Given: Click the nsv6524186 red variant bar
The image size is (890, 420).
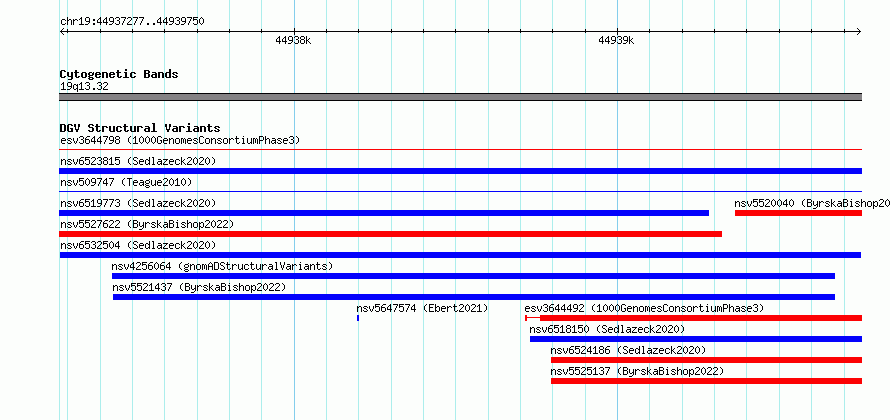Looking at the screenshot, I should 706,360.
